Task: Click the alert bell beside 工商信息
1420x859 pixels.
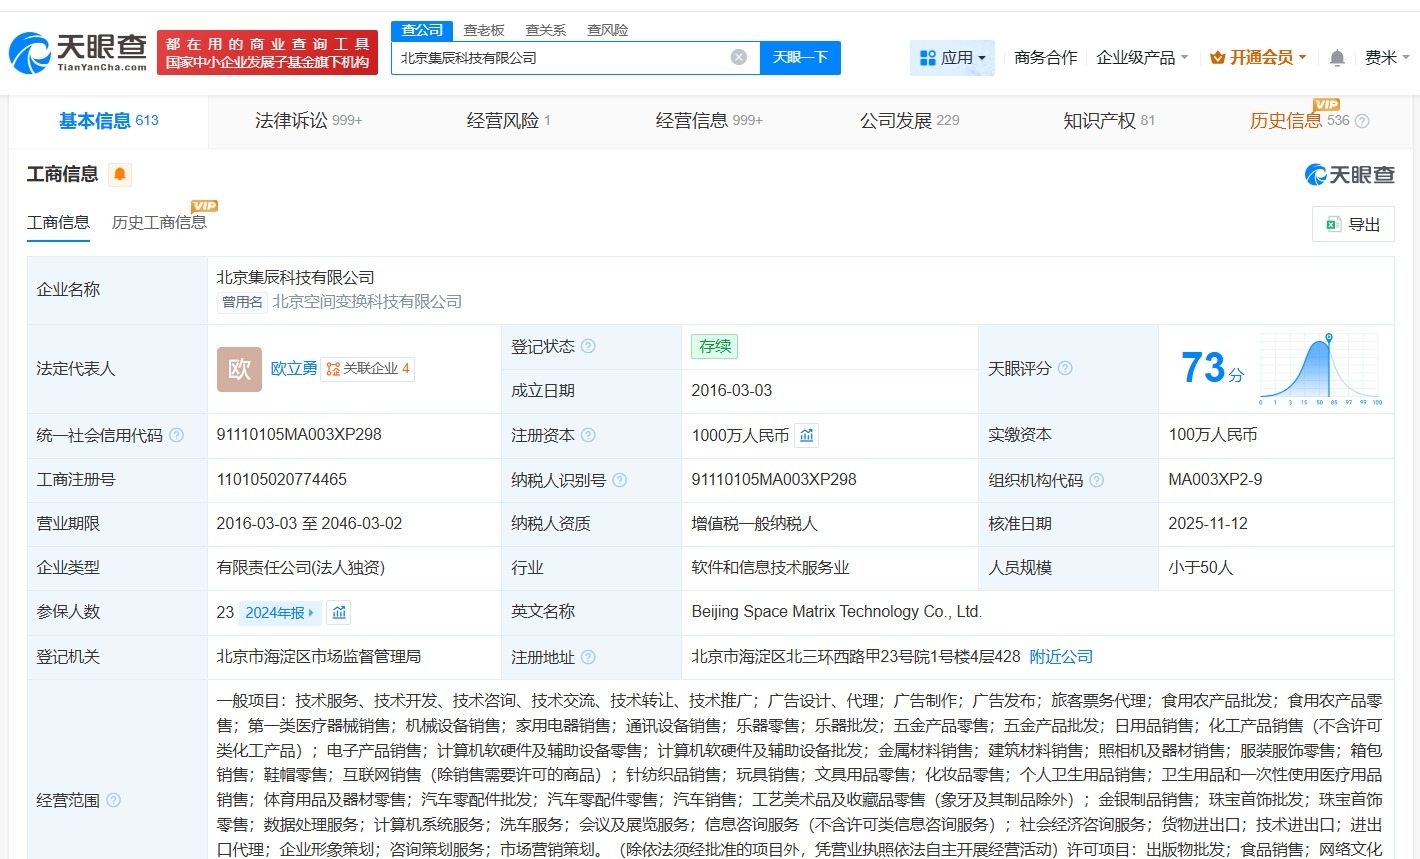Action: click(x=120, y=174)
